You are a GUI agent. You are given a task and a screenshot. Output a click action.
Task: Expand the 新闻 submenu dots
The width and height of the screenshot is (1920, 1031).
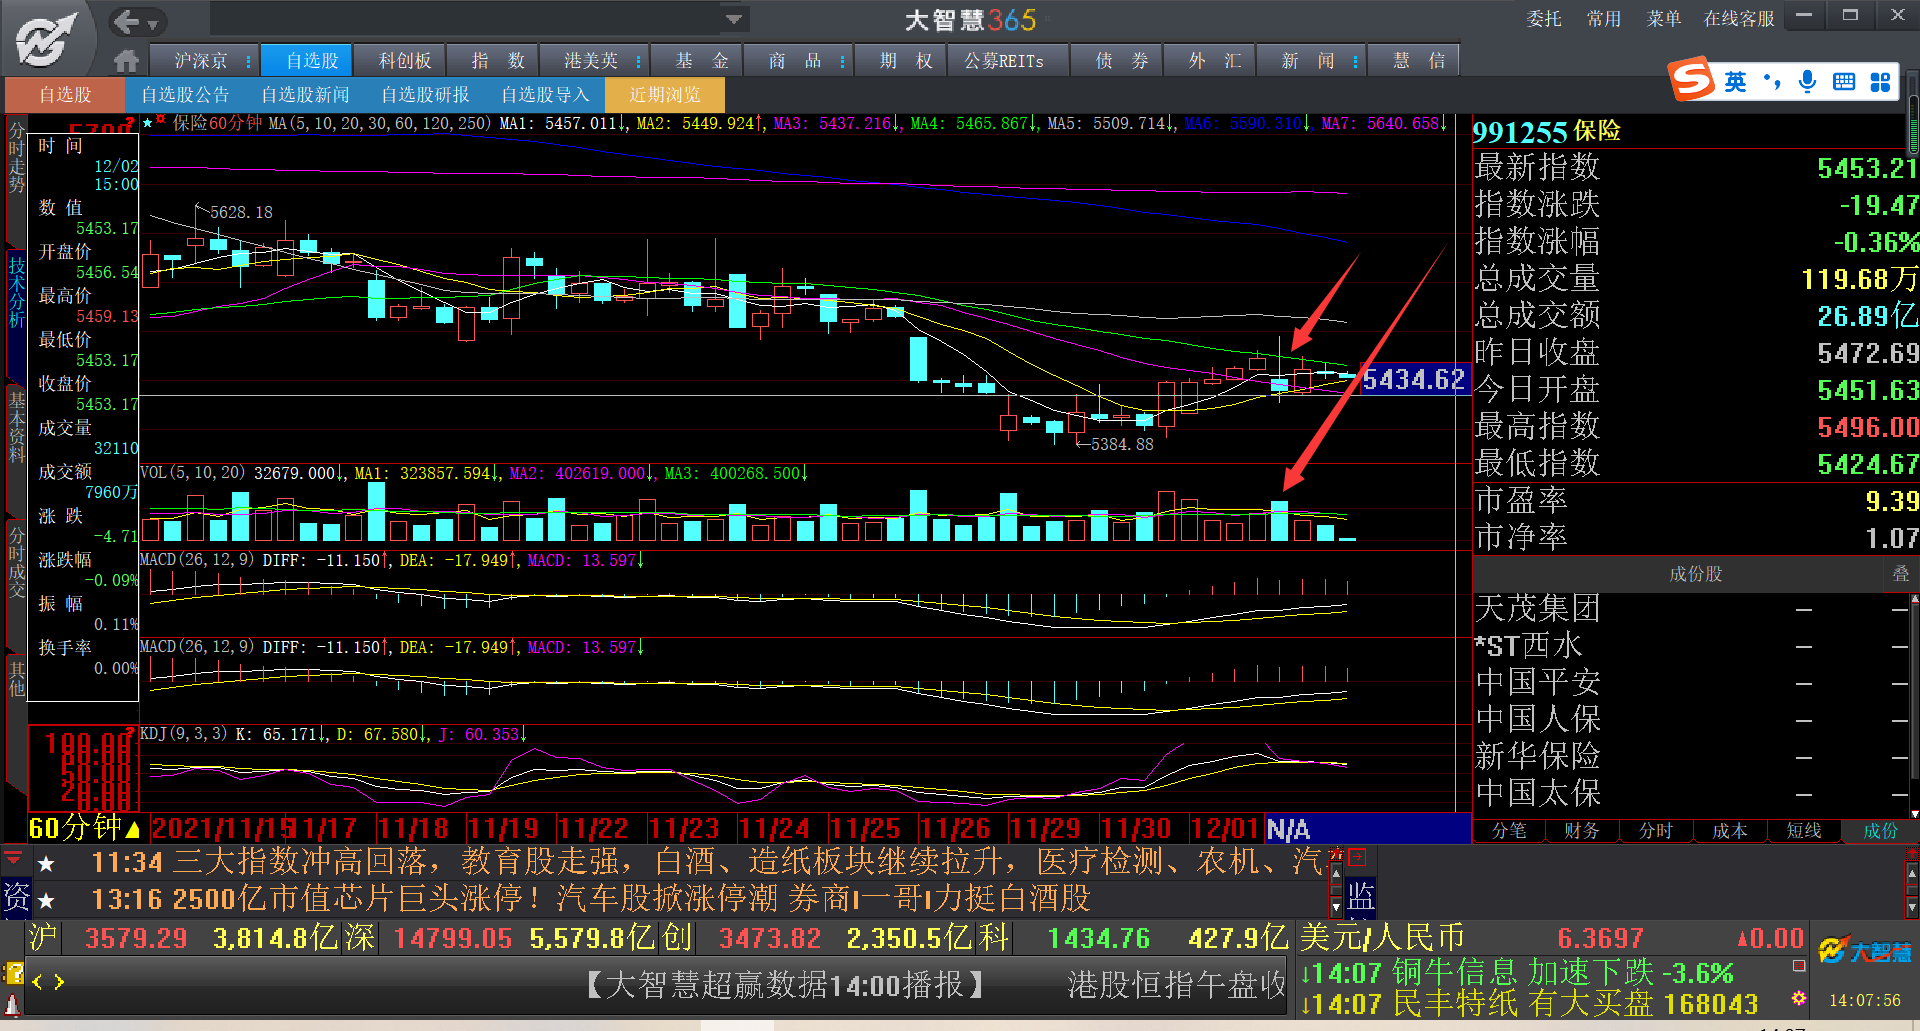pos(1355,61)
